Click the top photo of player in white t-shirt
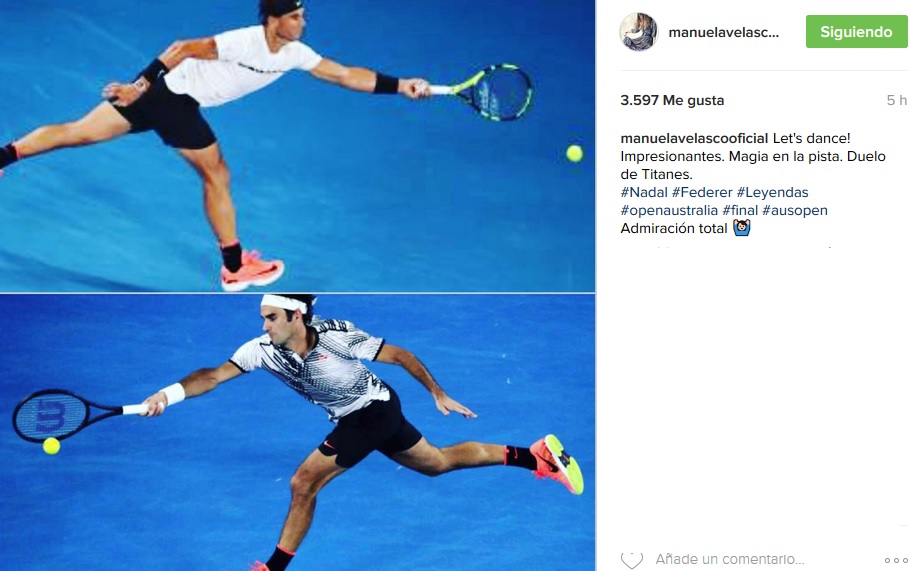The height and width of the screenshot is (571, 910). (297, 146)
